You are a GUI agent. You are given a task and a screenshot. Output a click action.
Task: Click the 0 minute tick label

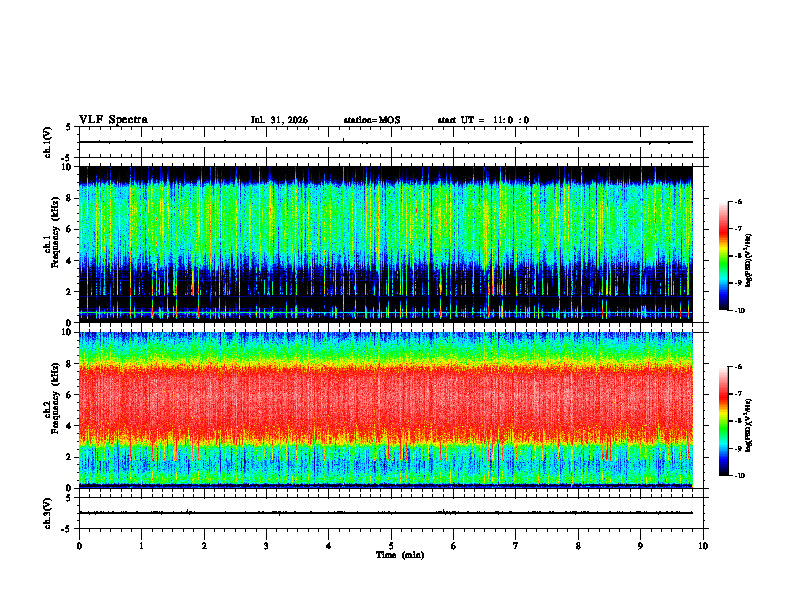79,546
